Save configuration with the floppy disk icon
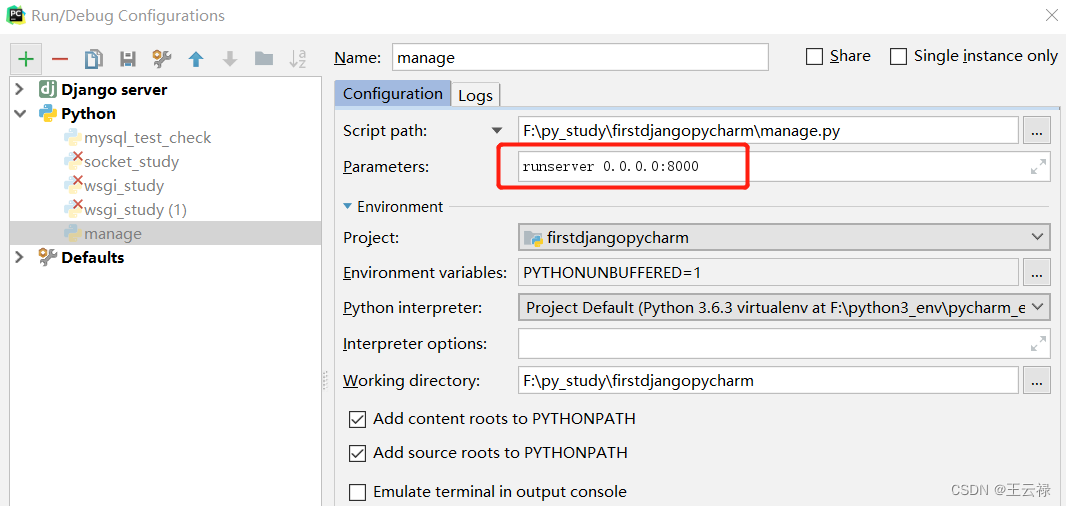The image size is (1066, 506). tap(128, 59)
